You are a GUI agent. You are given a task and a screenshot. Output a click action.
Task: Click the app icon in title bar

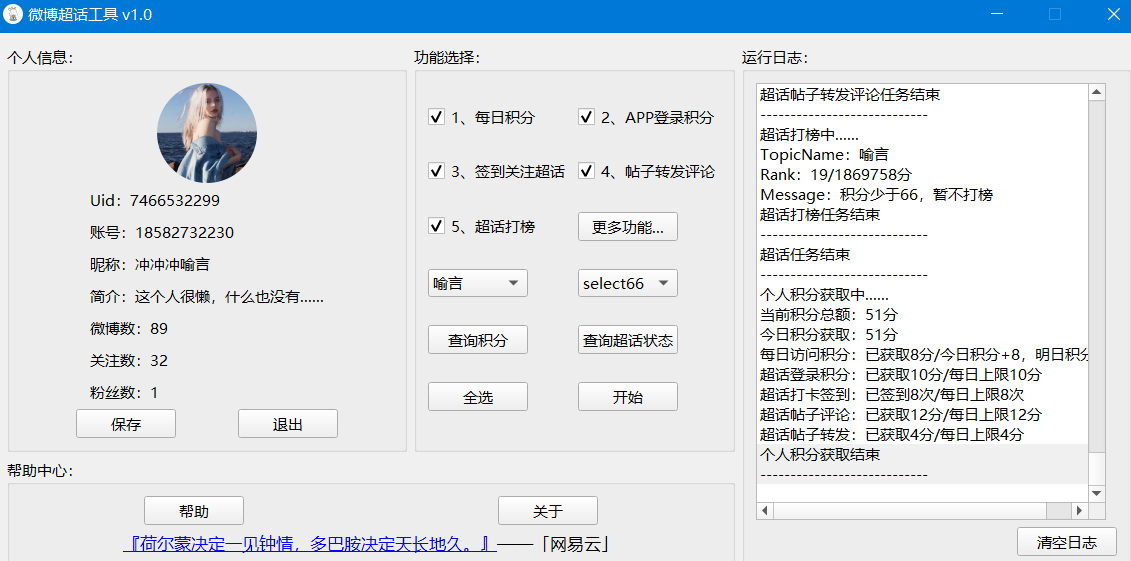[x=14, y=14]
